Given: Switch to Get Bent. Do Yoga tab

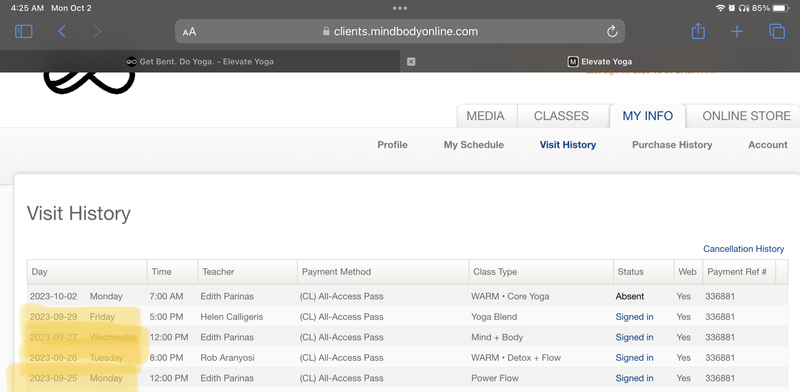Looking at the screenshot, I should pos(200,62).
